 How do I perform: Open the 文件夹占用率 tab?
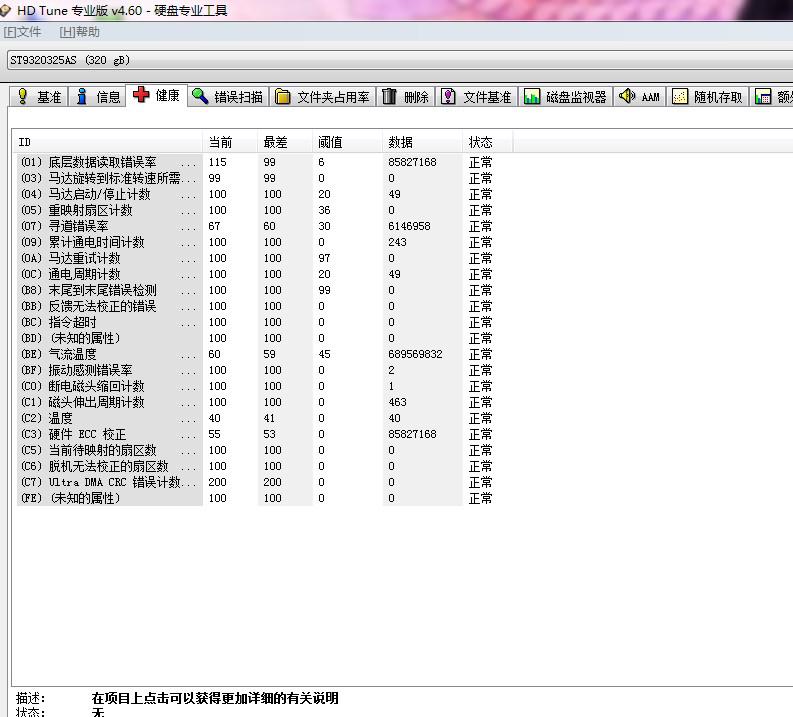(x=322, y=97)
